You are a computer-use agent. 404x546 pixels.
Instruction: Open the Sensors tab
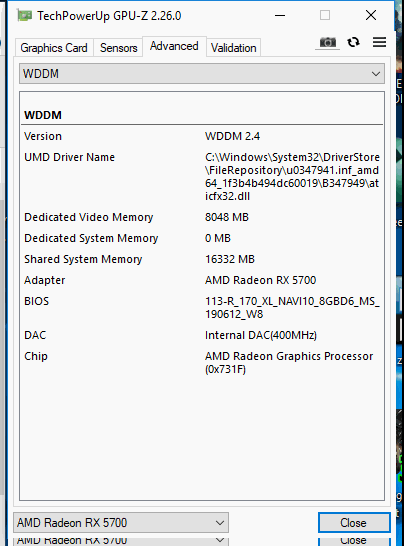118,48
